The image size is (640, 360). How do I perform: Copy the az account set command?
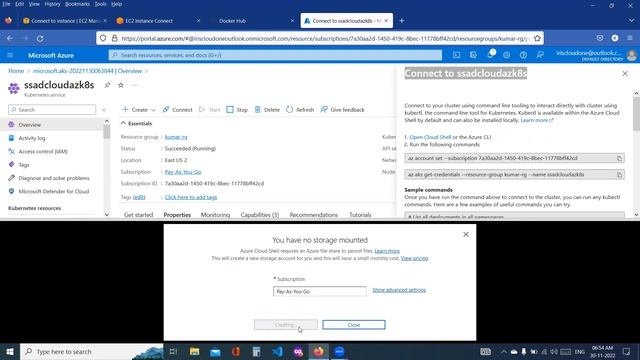tap(619, 158)
